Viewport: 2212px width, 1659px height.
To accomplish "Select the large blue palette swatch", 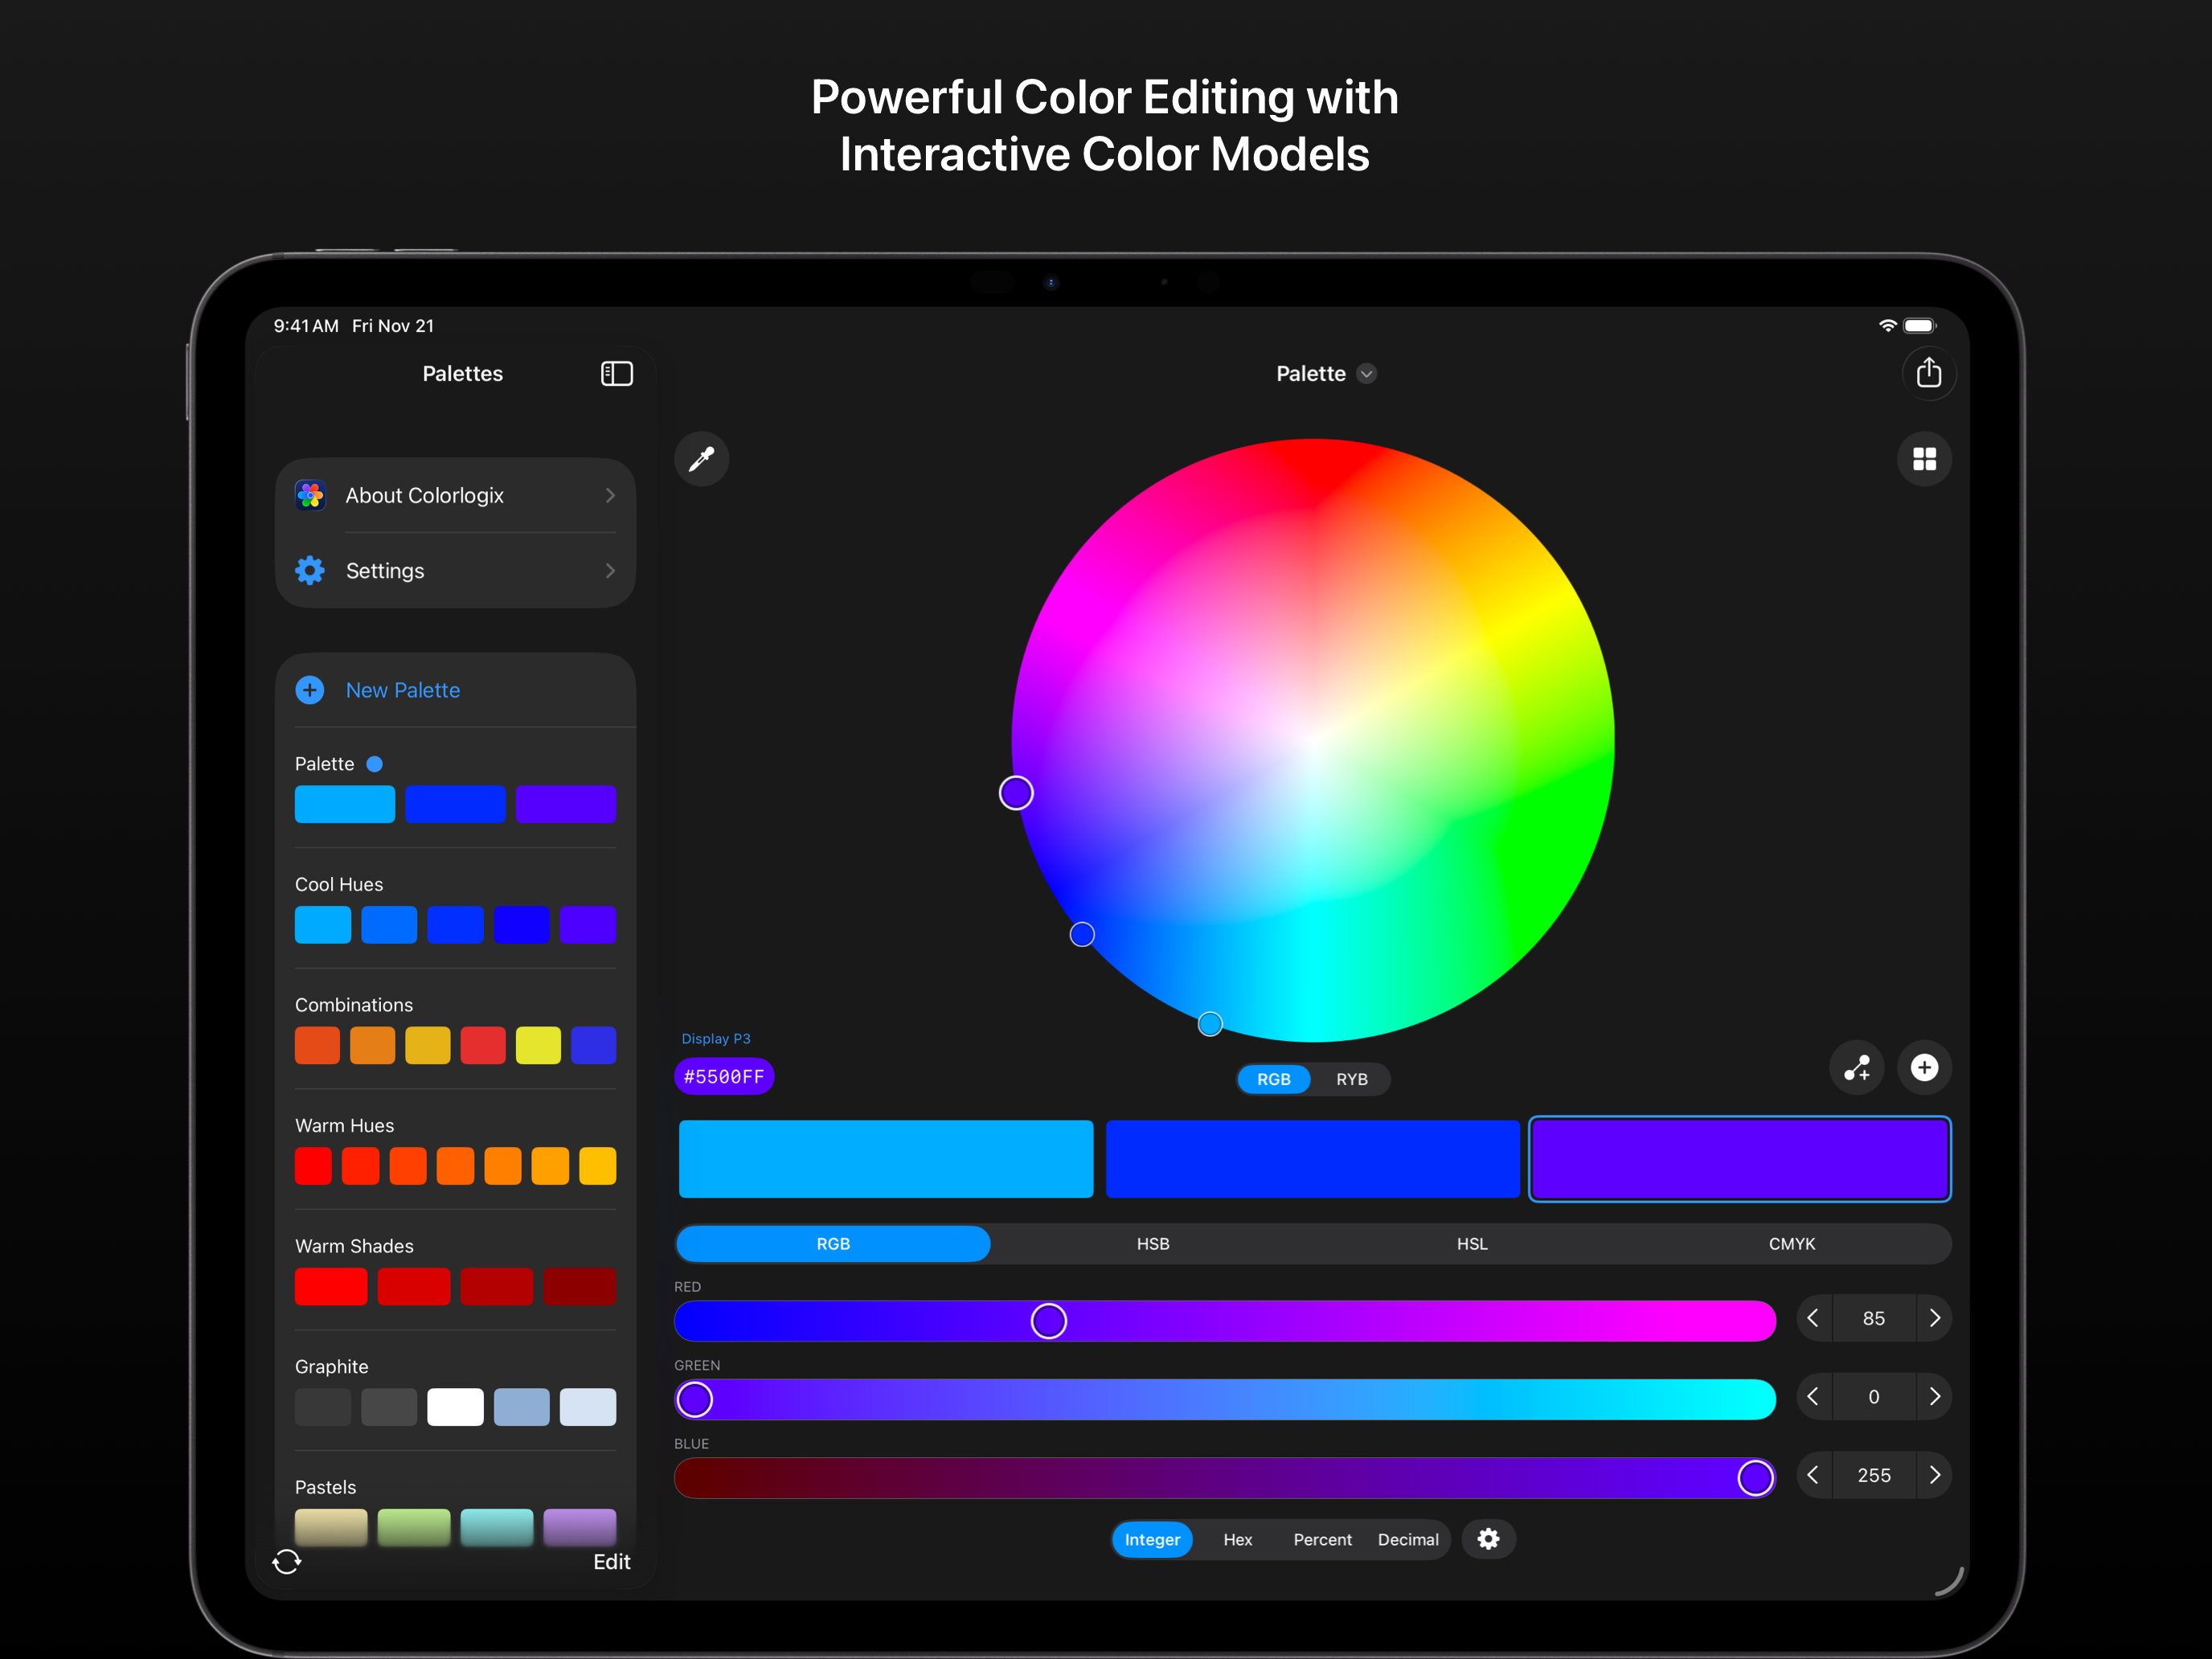I will (1312, 1158).
